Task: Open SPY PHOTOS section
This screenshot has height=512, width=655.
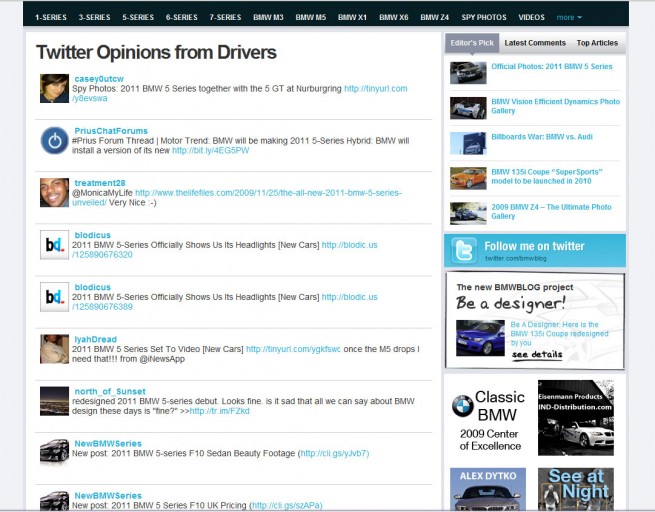Action: (484, 17)
